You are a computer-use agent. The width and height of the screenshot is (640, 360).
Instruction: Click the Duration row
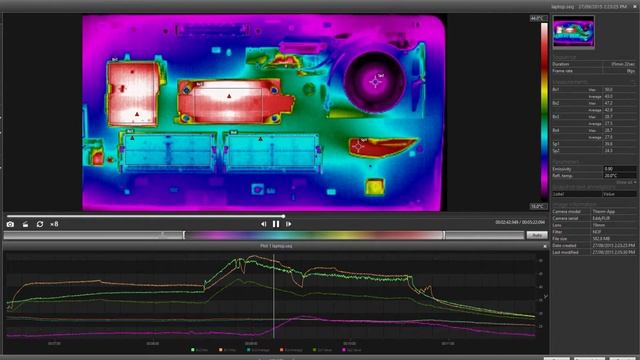[594, 64]
